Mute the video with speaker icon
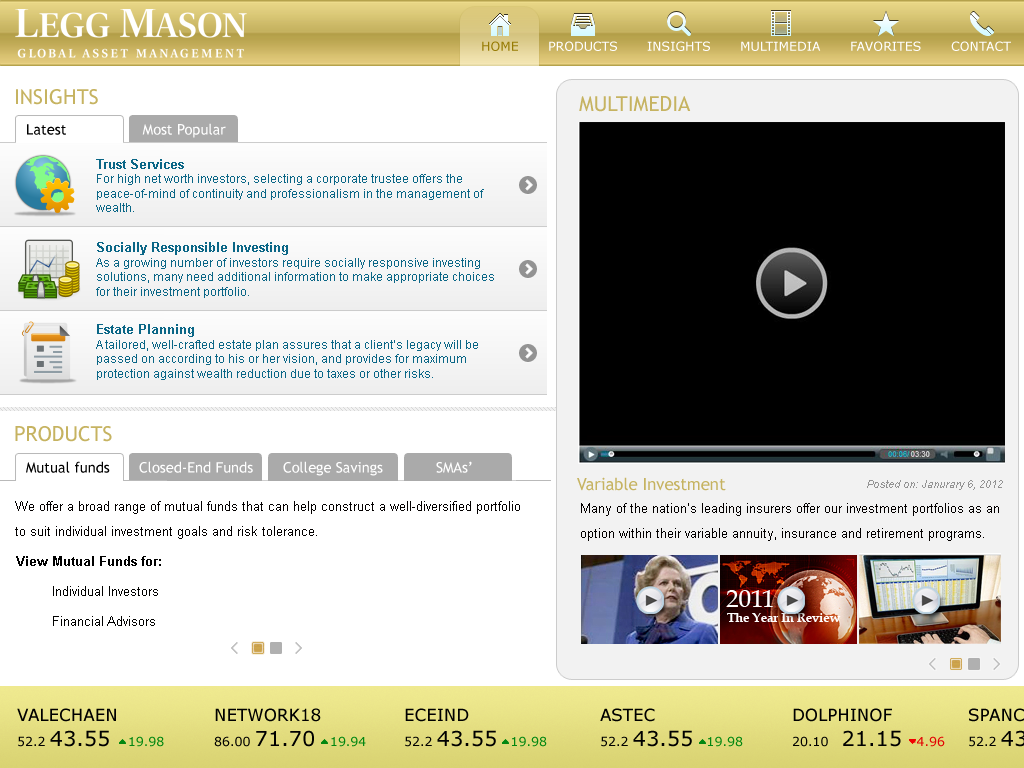 point(945,454)
